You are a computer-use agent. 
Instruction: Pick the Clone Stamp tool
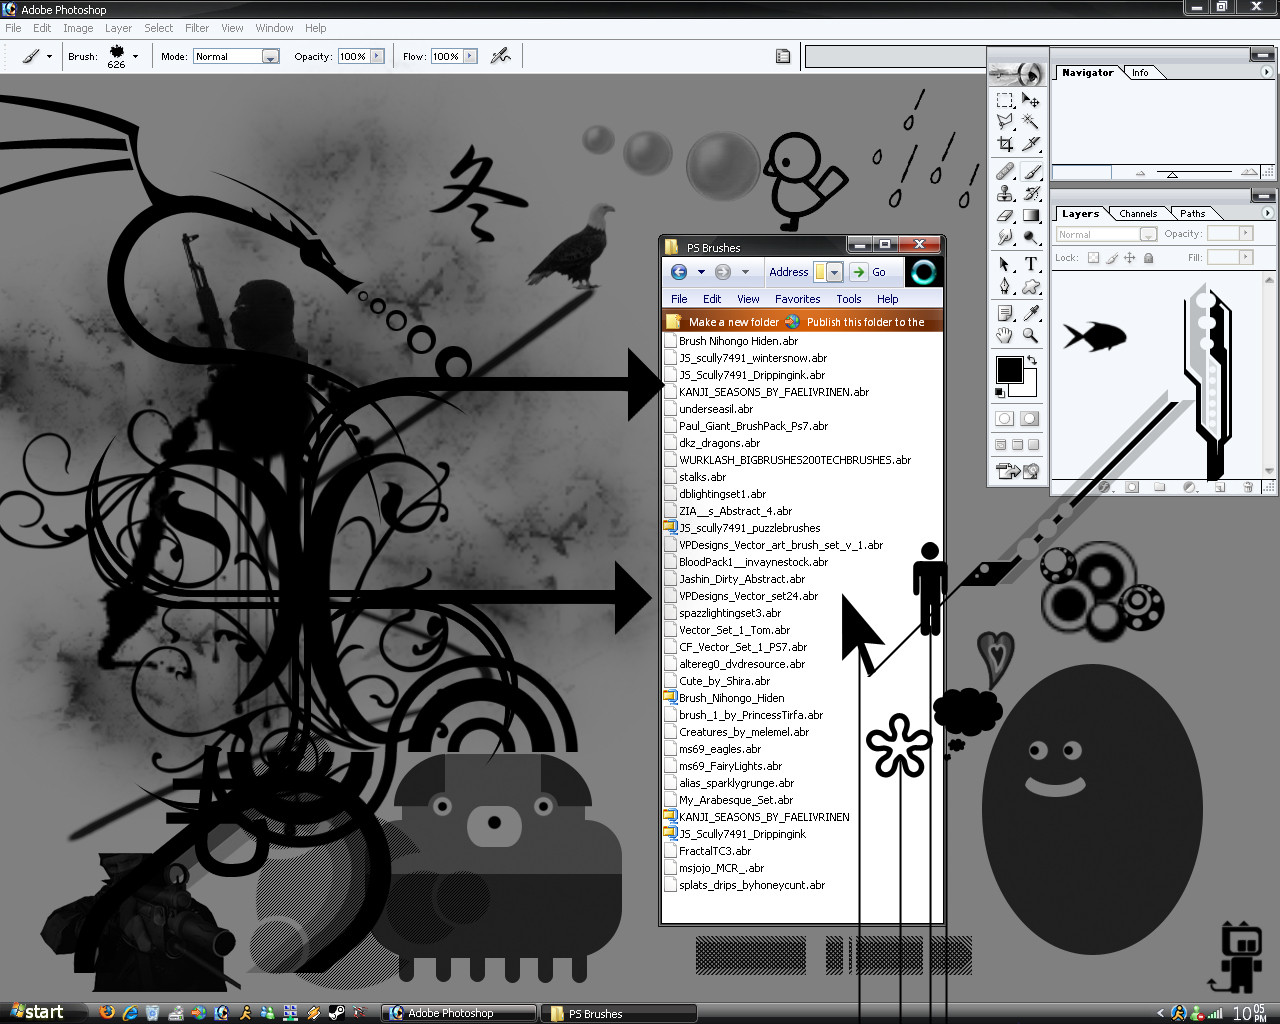point(1005,193)
